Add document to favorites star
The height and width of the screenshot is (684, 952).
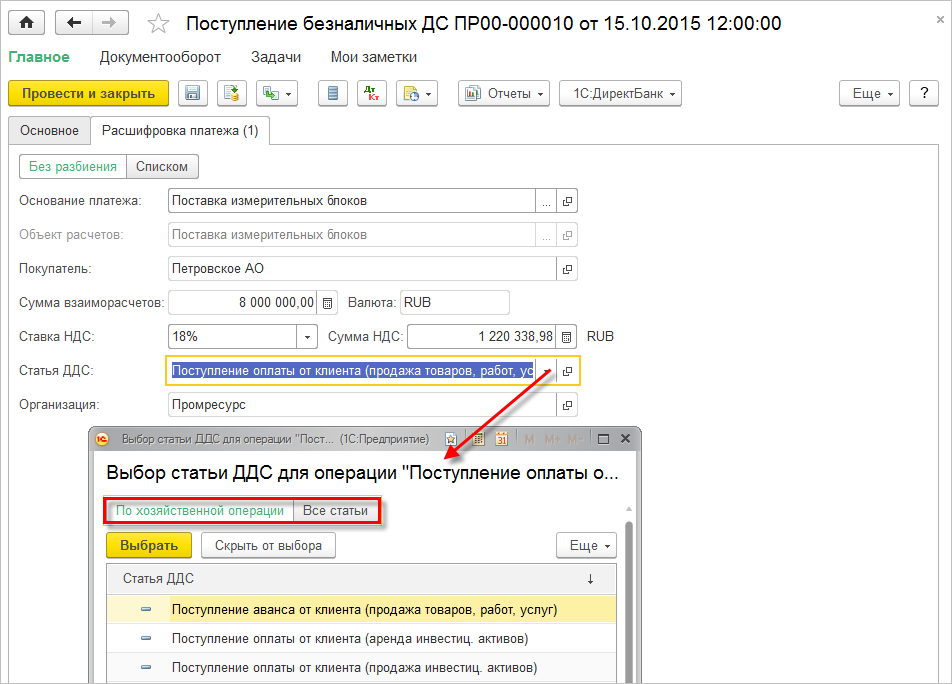pyautogui.click(x=158, y=24)
